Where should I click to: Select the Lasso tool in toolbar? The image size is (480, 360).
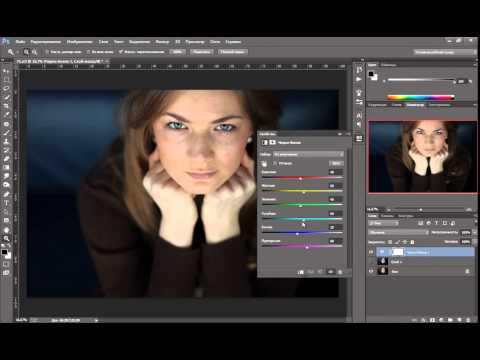click(x=6, y=88)
